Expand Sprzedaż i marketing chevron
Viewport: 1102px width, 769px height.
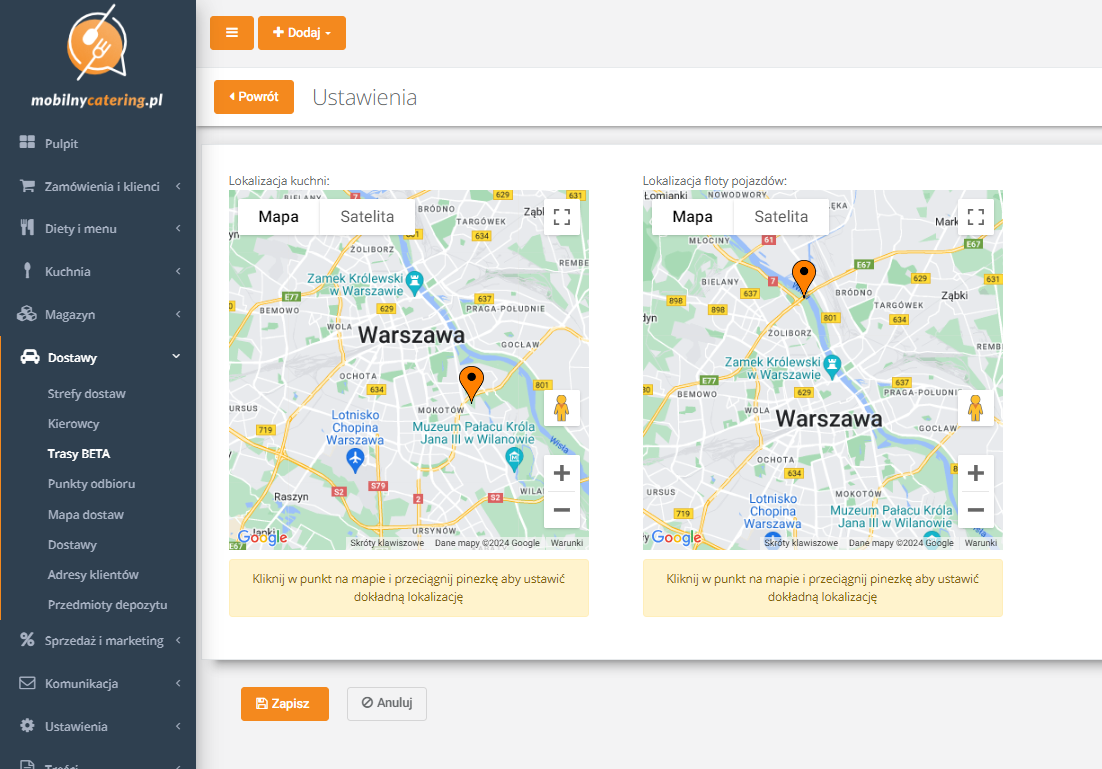(x=179, y=640)
